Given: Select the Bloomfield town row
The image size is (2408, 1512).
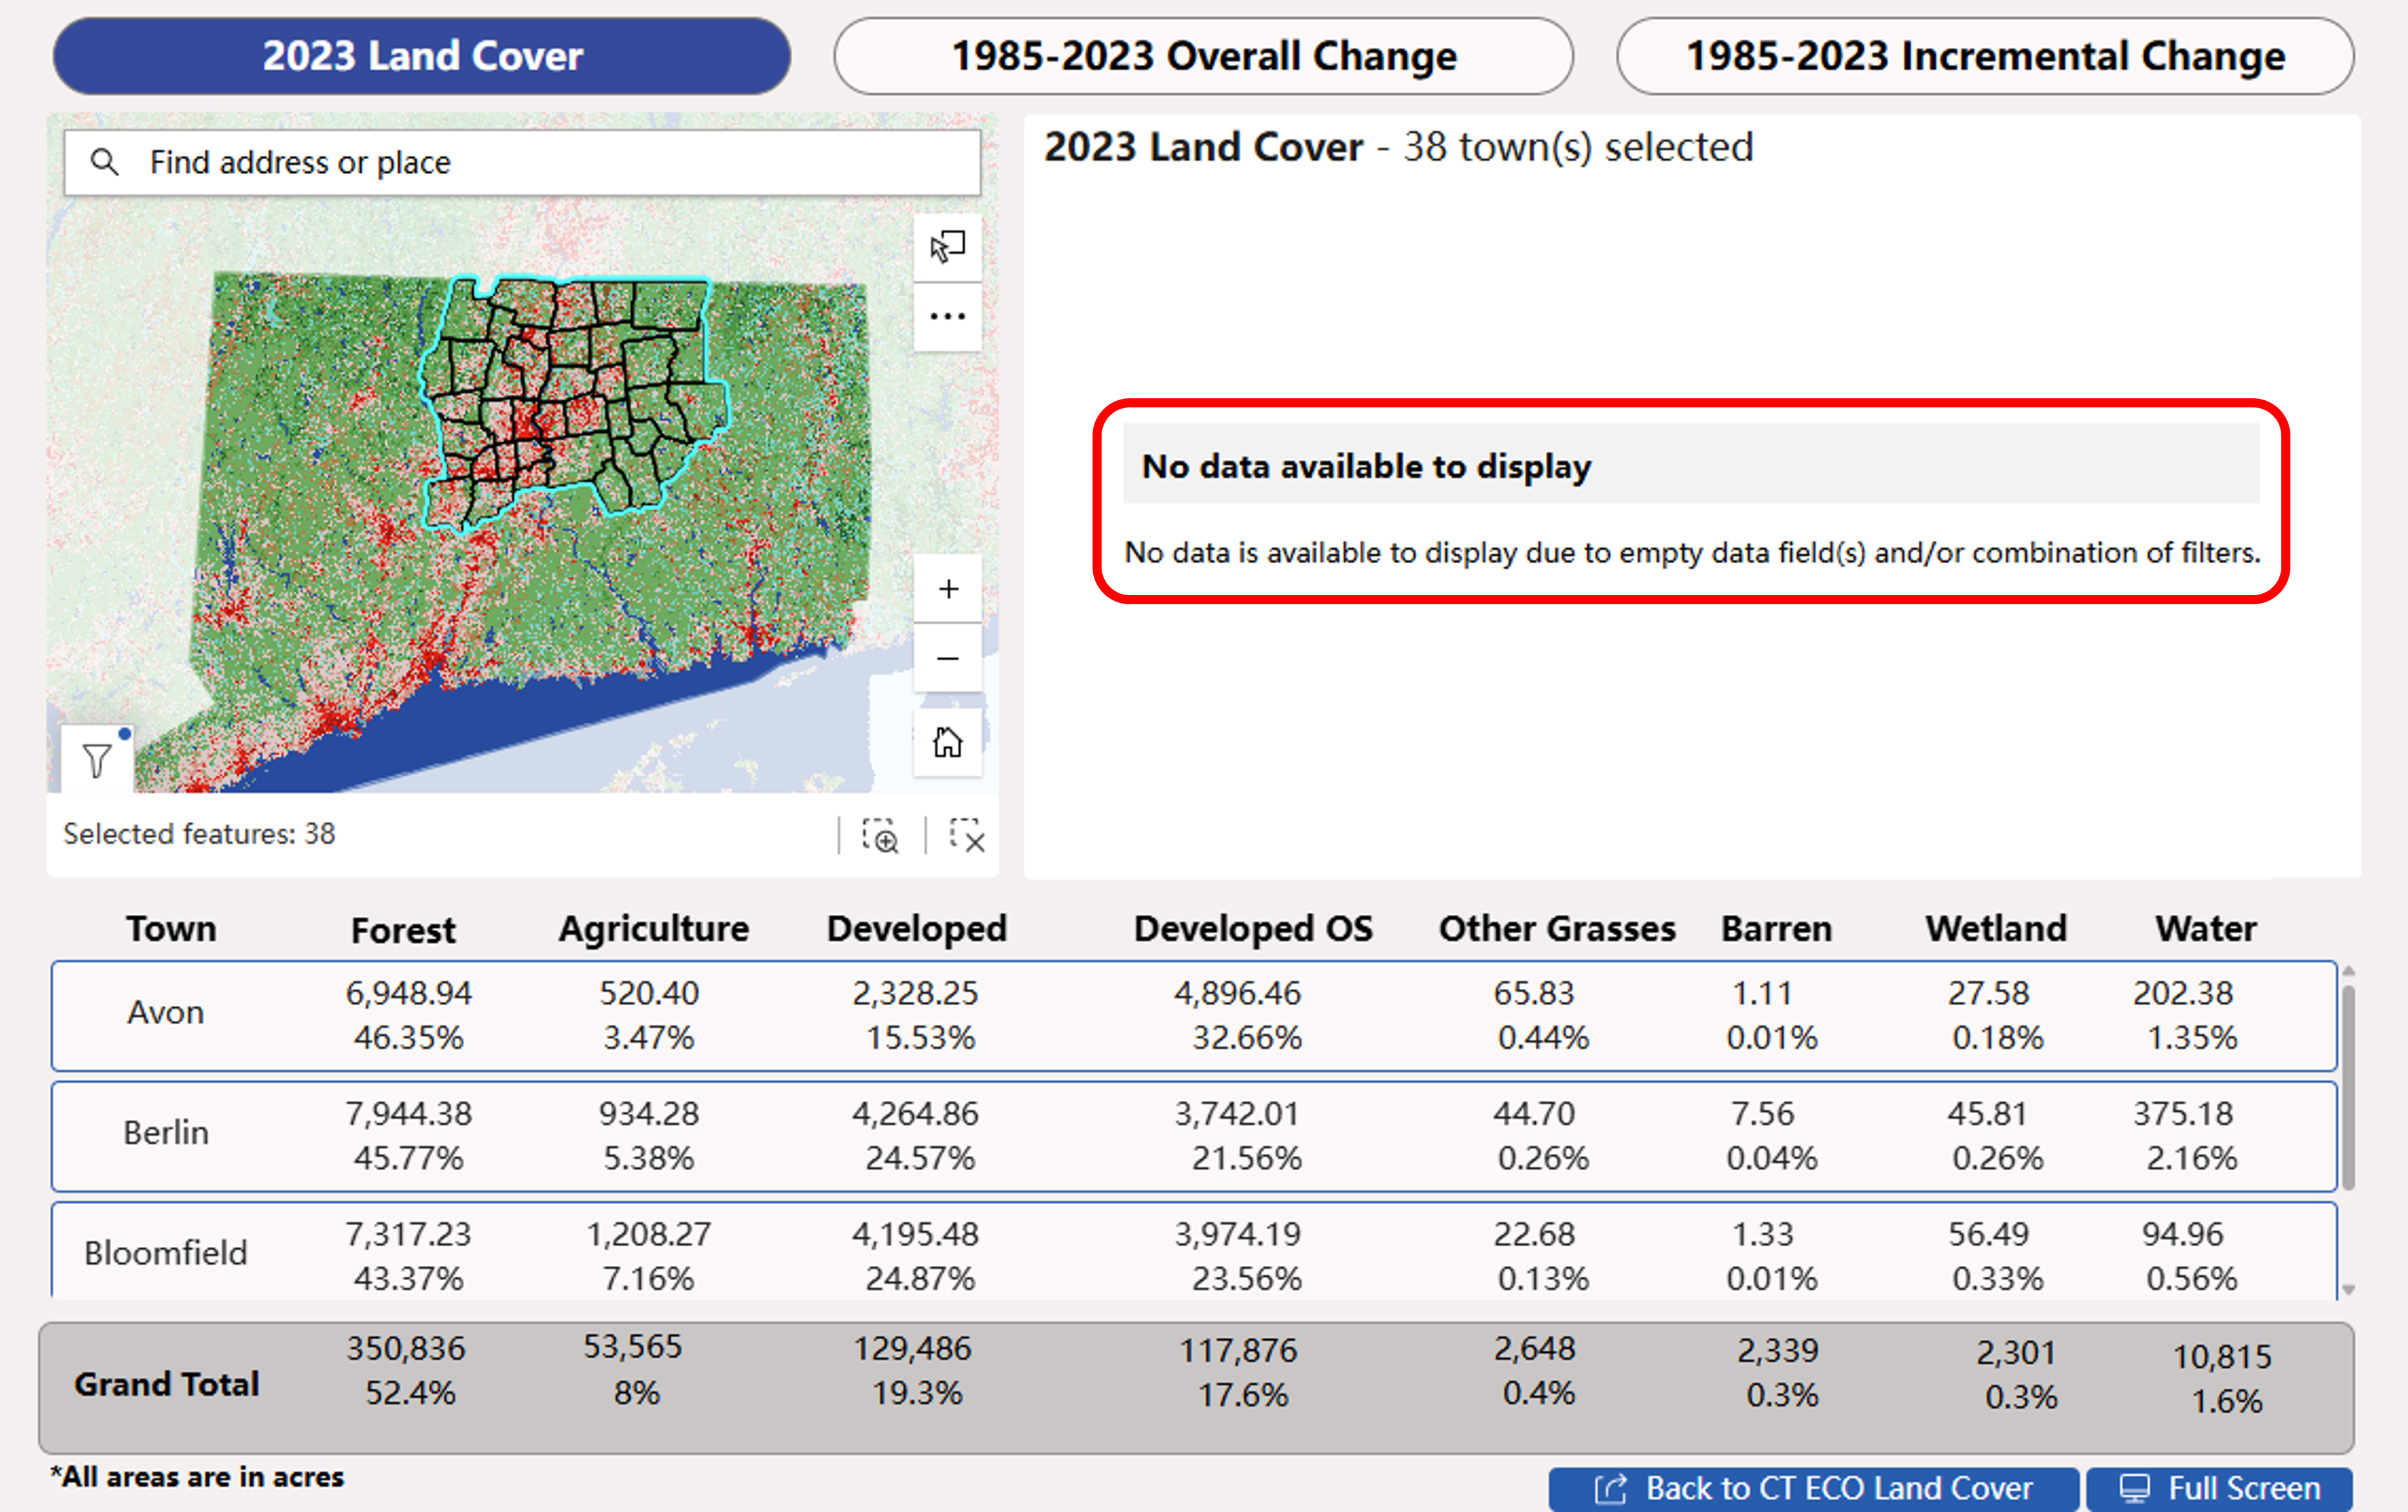Looking at the screenshot, I should point(1194,1251).
